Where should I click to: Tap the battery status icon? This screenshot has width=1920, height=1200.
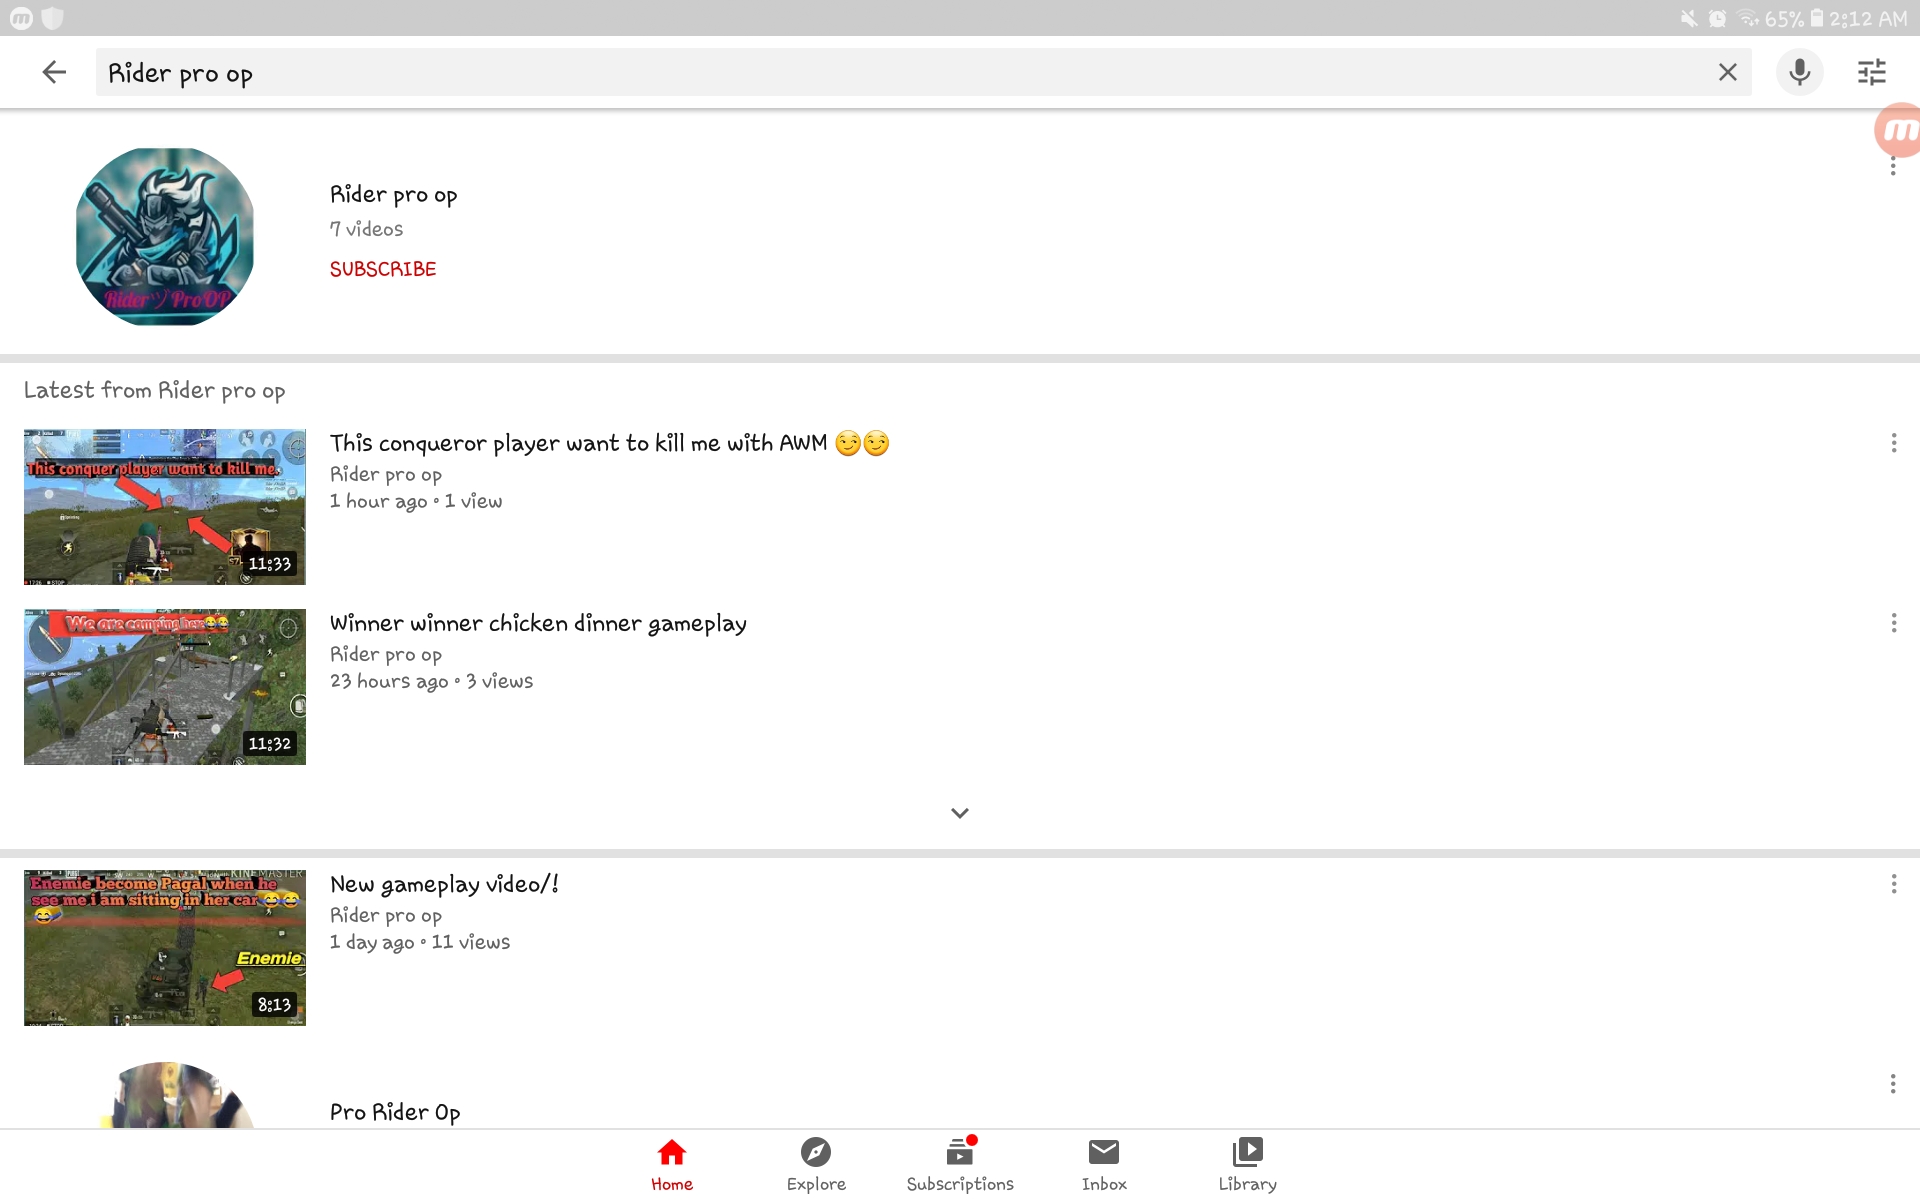[x=1817, y=18]
